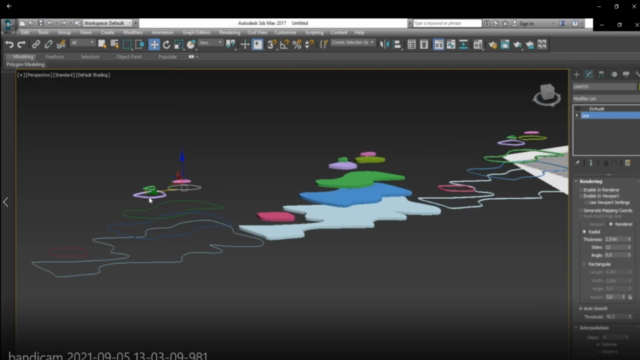Click Sign In link
Viewport: 640px width, 360px height.
tap(526, 24)
